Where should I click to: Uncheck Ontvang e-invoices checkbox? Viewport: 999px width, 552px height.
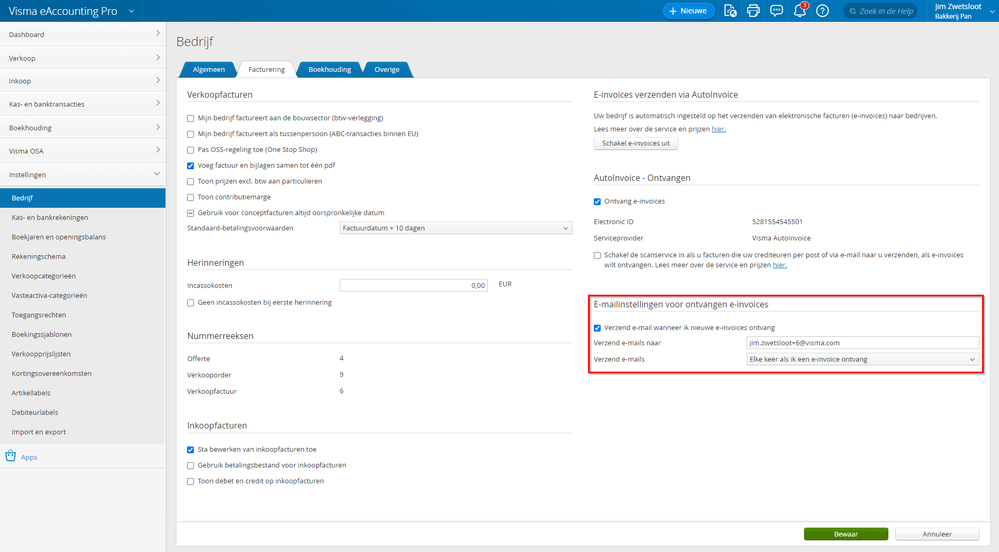coord(597,201)
